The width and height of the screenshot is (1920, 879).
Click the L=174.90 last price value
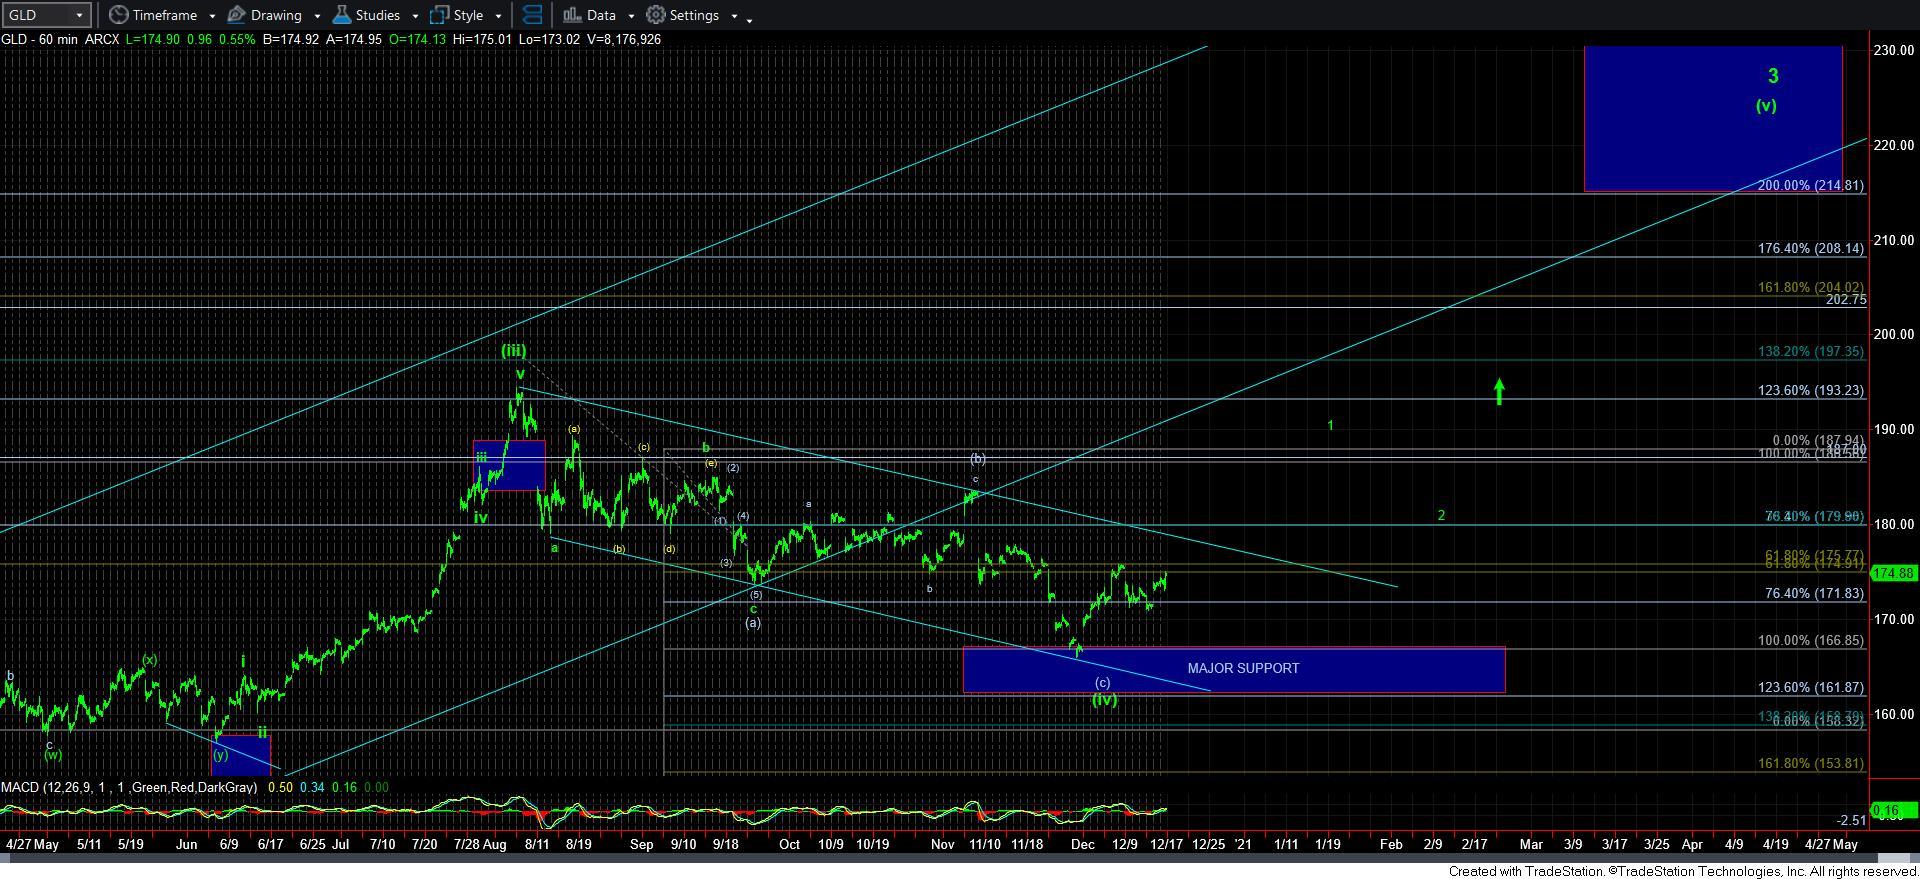(x=154, y=39)
